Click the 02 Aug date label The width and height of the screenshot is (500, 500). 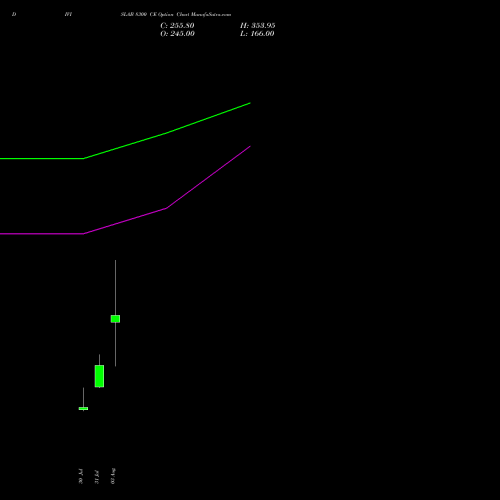click(x=113, y=476)
